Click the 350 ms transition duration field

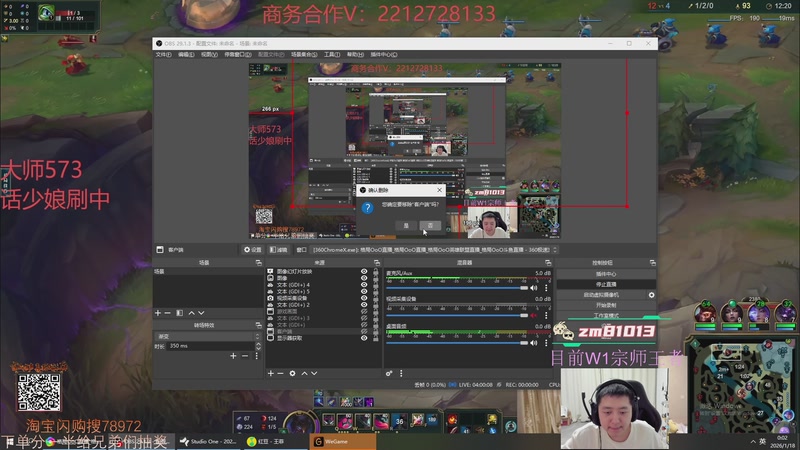(x=210, y=346)
